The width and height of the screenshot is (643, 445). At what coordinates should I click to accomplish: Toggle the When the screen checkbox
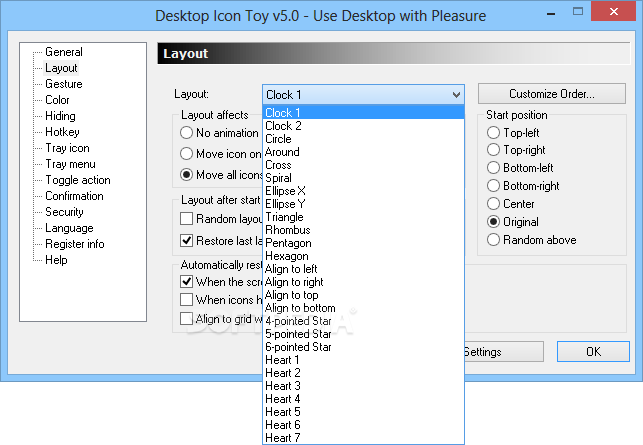tap(187, 282)
